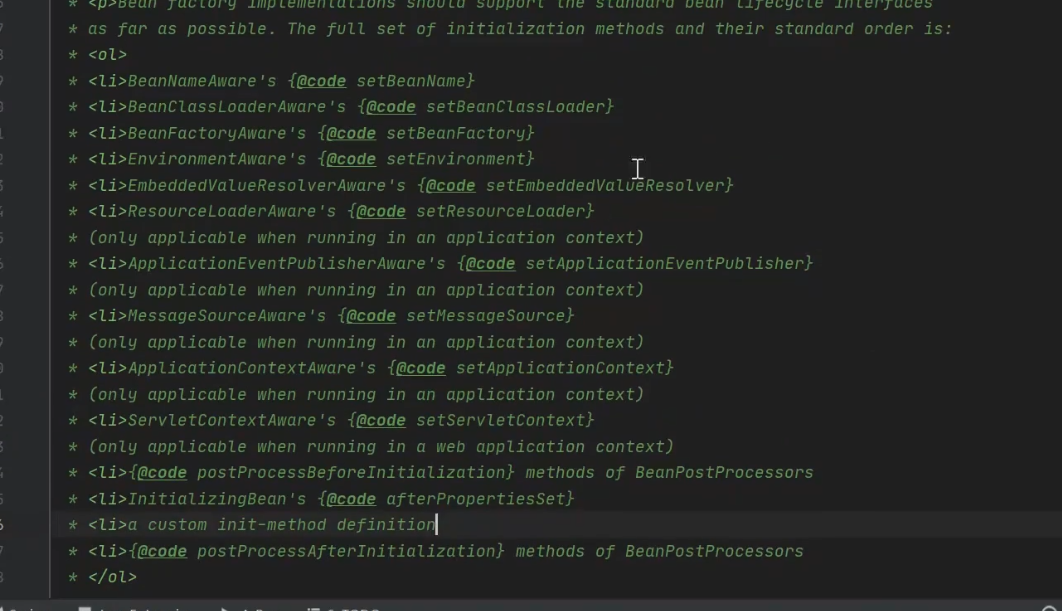
Task: Click the @code tag before setBeanClassLoader
Action: tap(391, 107)
